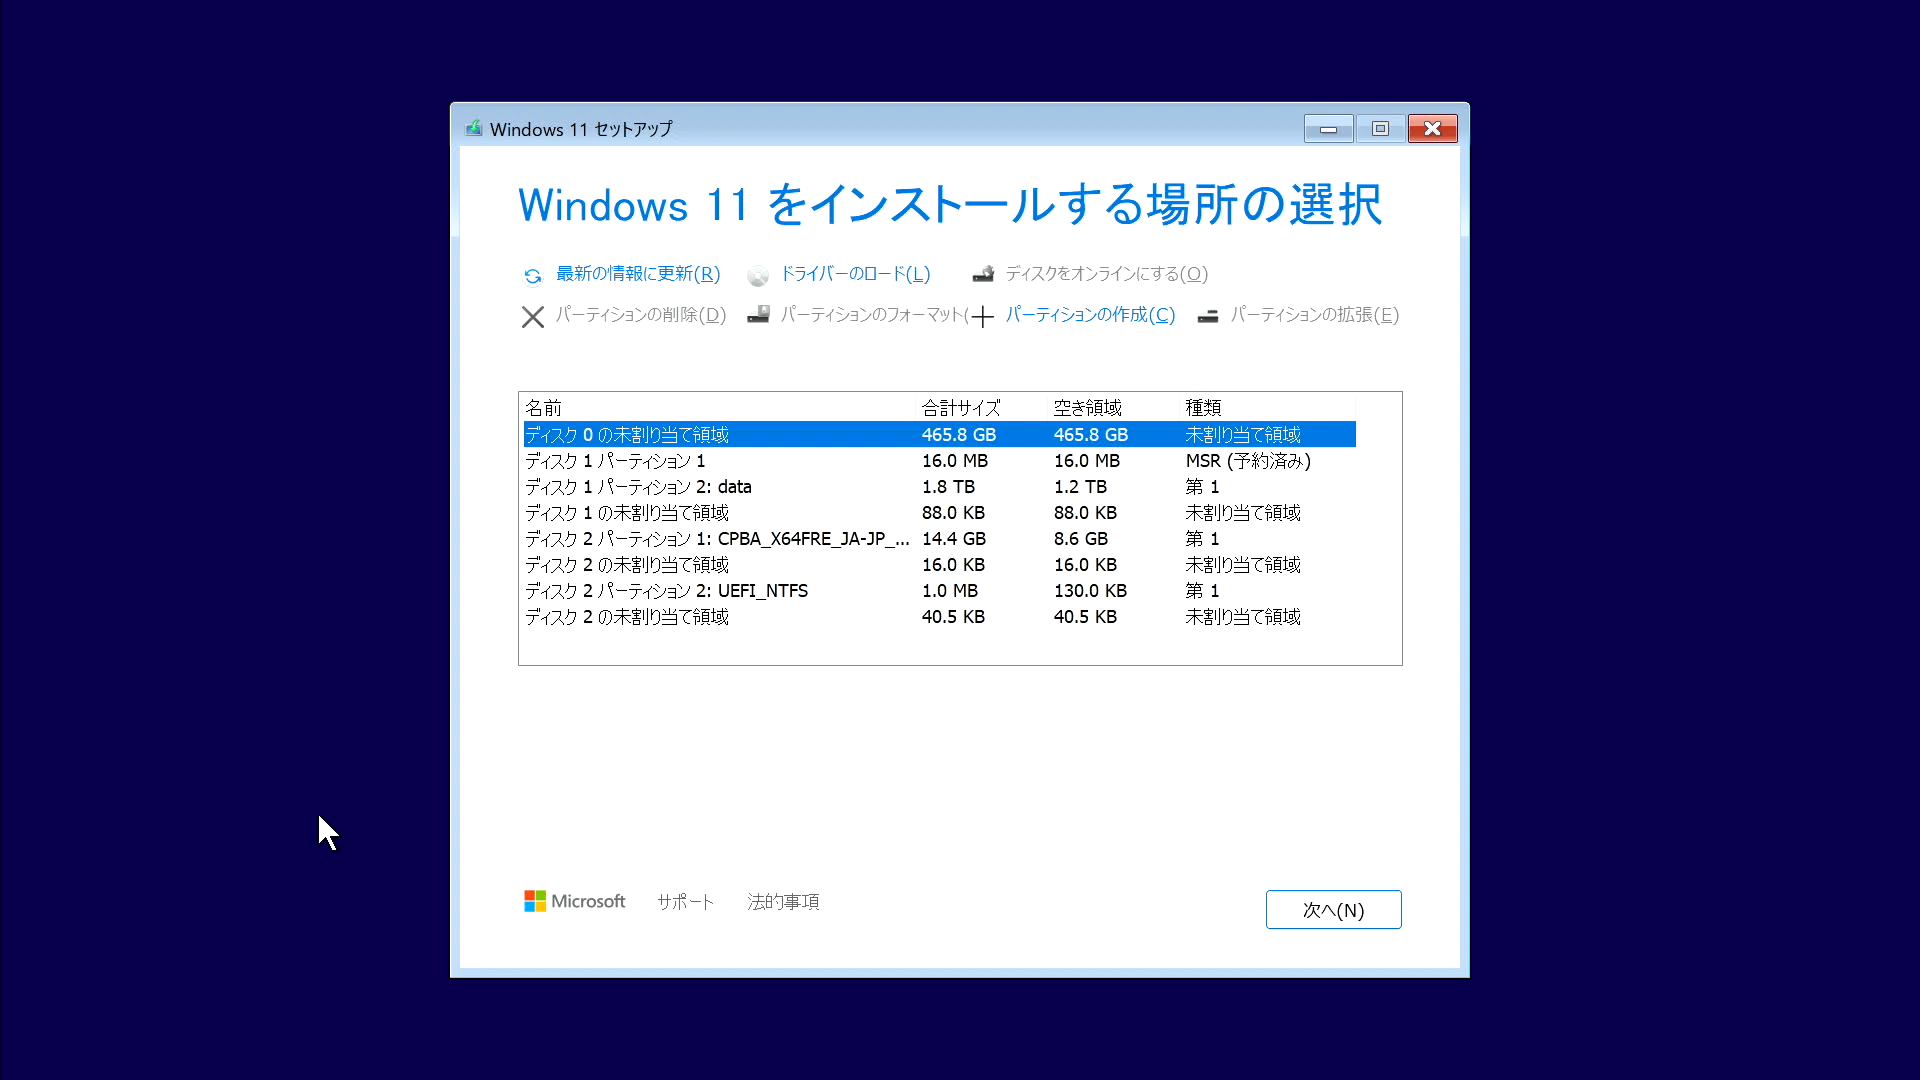
Task: Click the drive icon for パーティションの拡張
Action: pyautogui.click(x=1208, y=316)
